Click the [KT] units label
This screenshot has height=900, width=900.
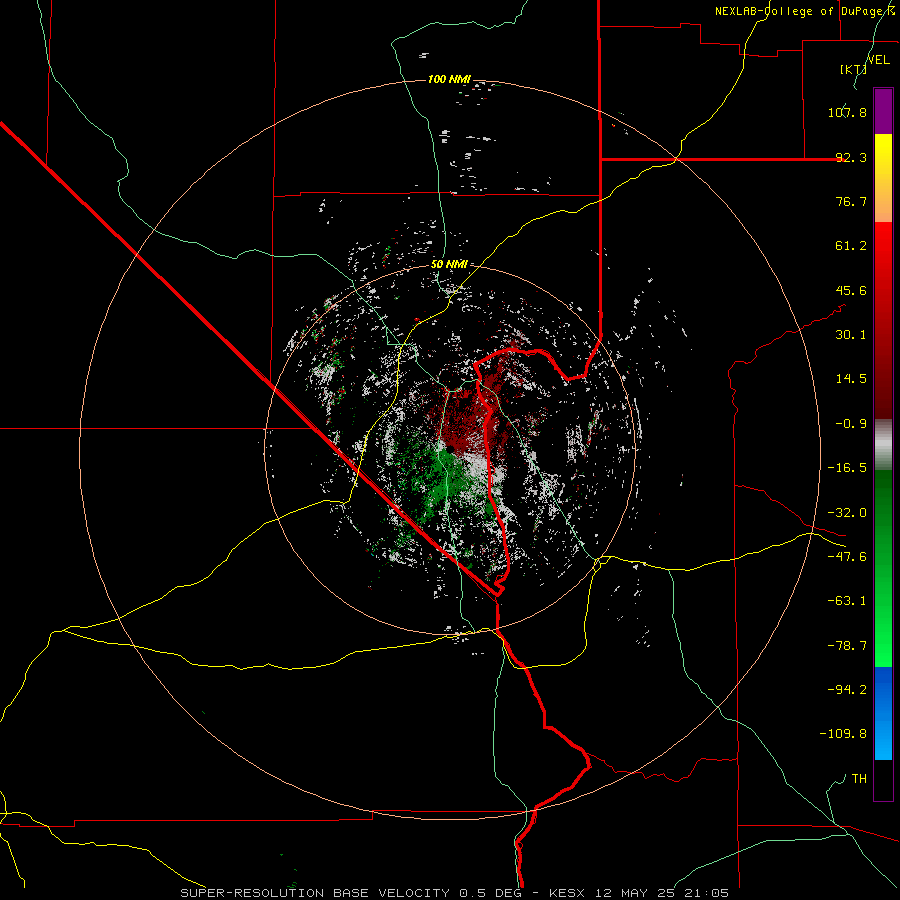pos(853,69)
